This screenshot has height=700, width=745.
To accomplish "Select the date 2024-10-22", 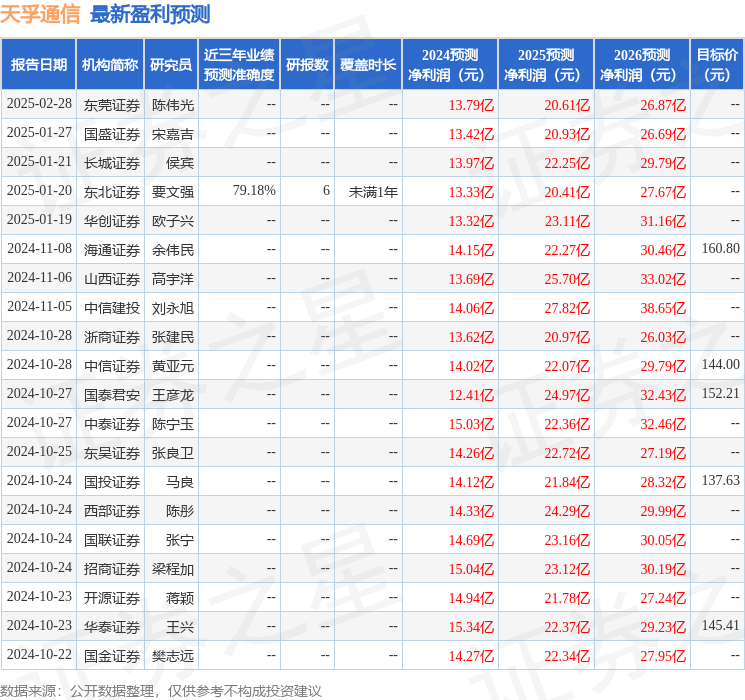I will point(39,654).
